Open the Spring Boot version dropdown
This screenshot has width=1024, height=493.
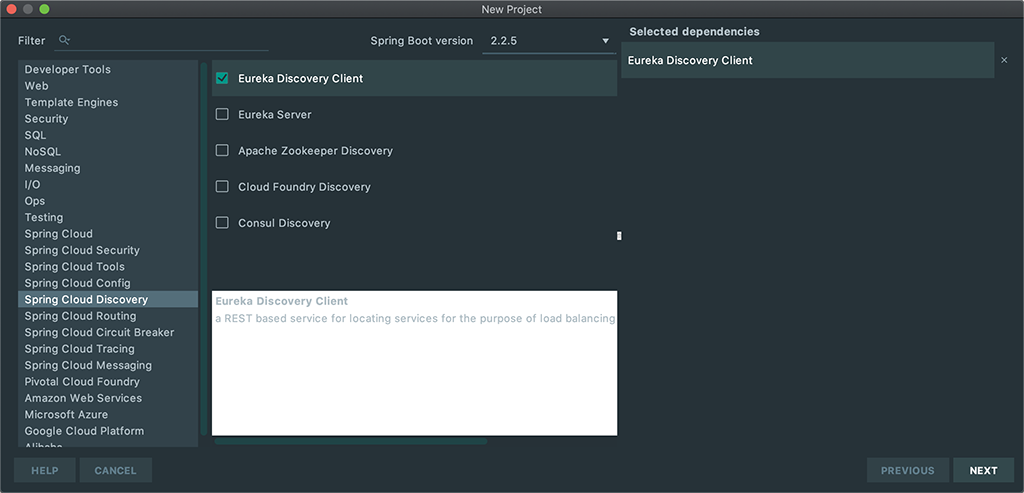click(x=548, y=41)
